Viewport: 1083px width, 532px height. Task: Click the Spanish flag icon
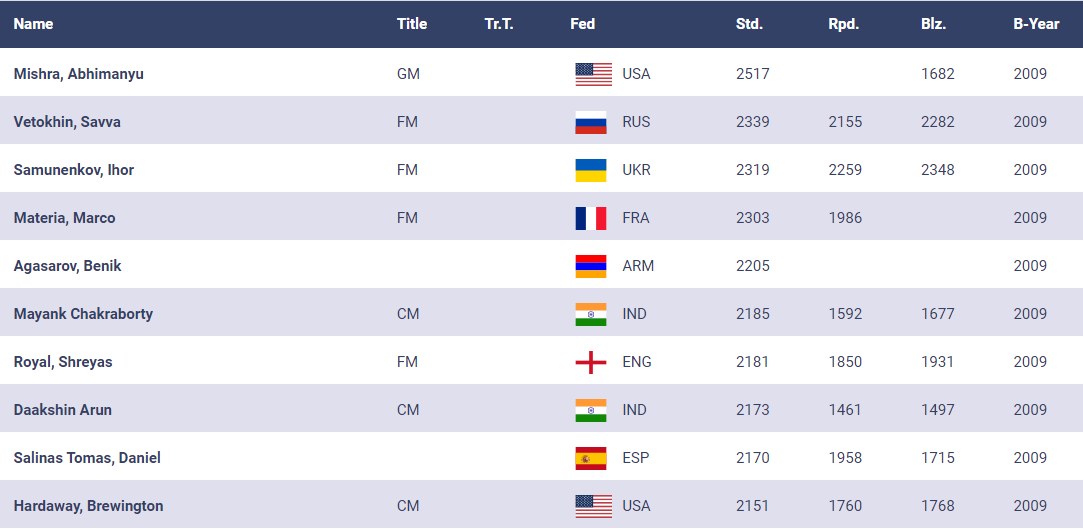591,458
